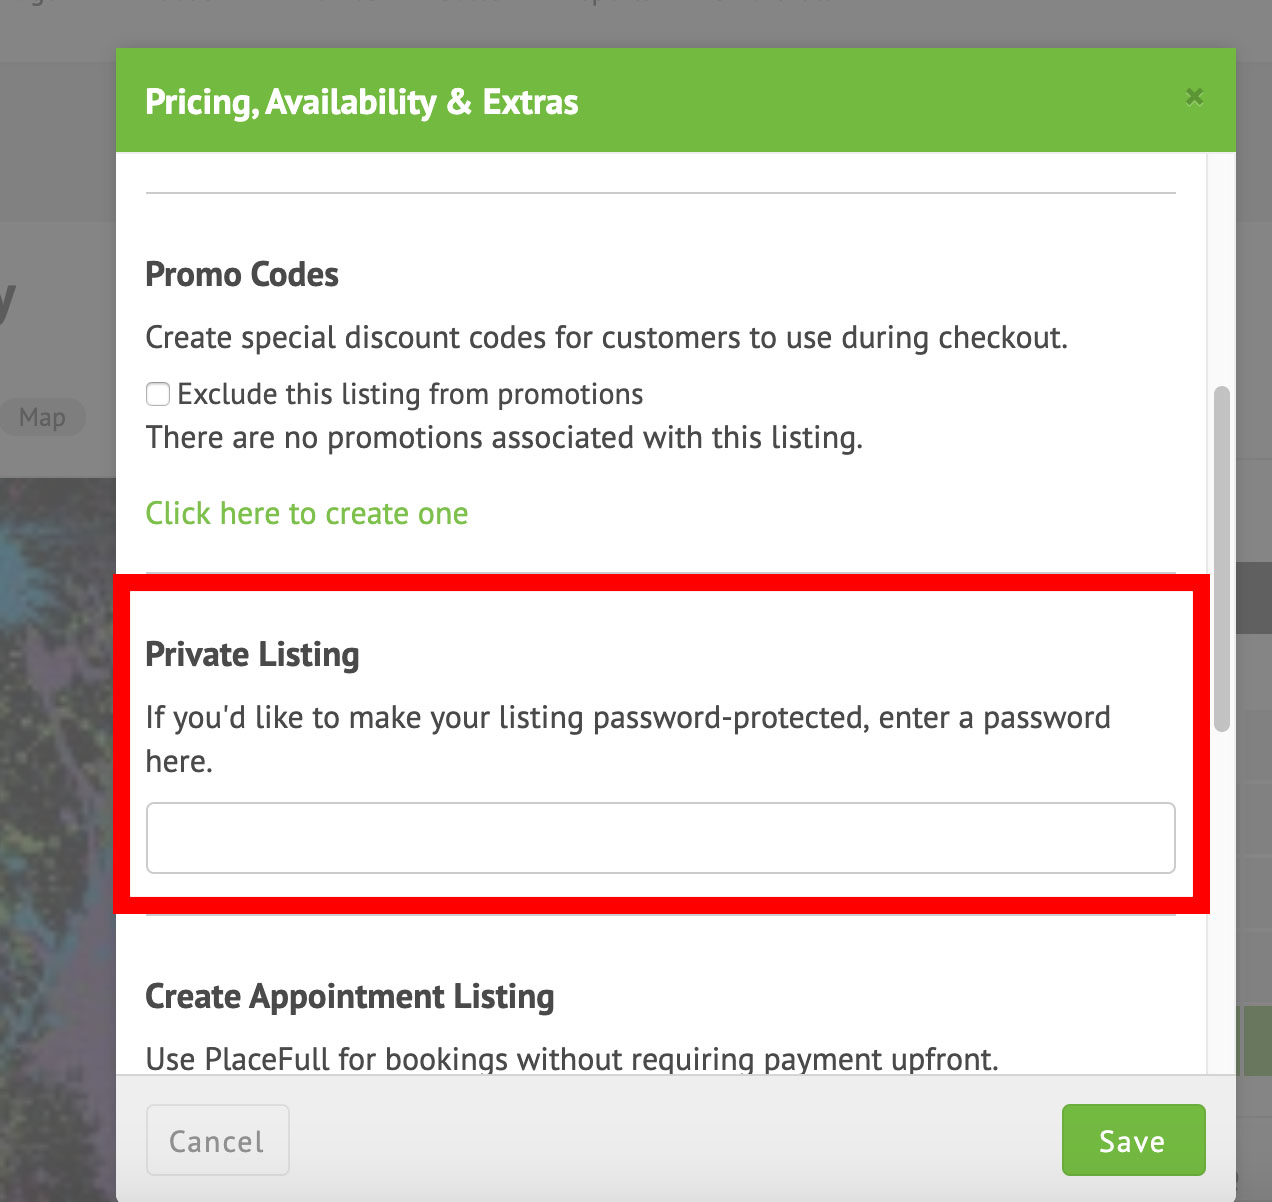
Task: Close the Pricing, Availability & Extras dialog
Action: coord(1194,97)
